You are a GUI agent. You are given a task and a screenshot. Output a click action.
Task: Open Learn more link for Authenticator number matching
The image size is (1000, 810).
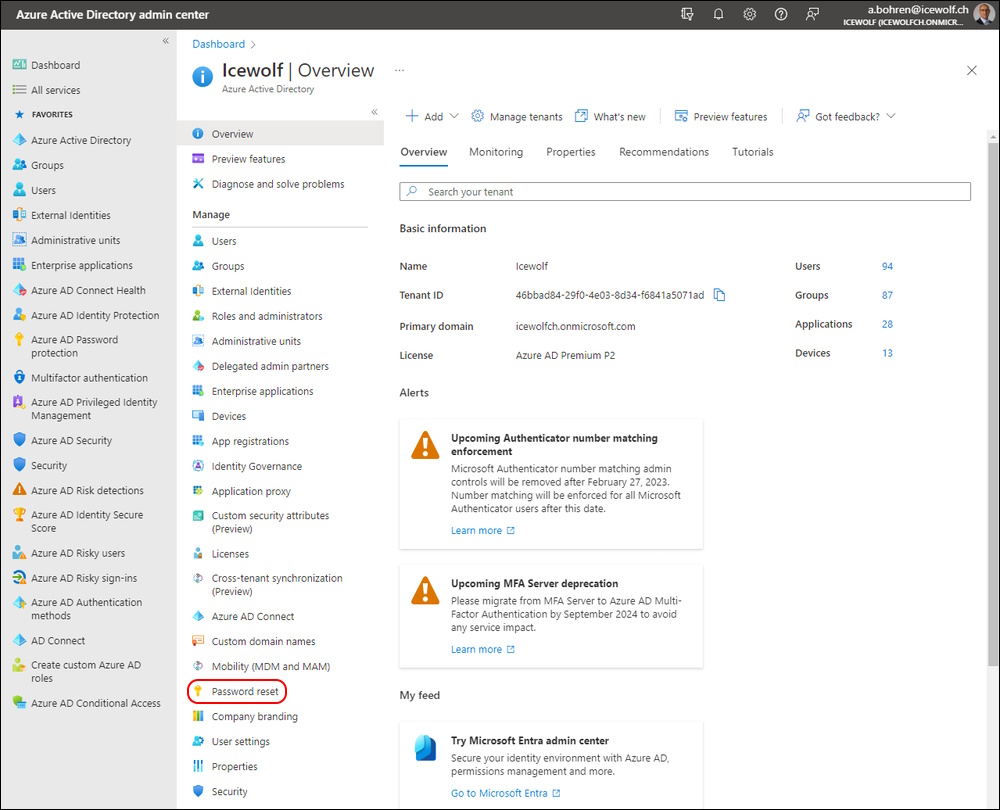tap(483, 531)
